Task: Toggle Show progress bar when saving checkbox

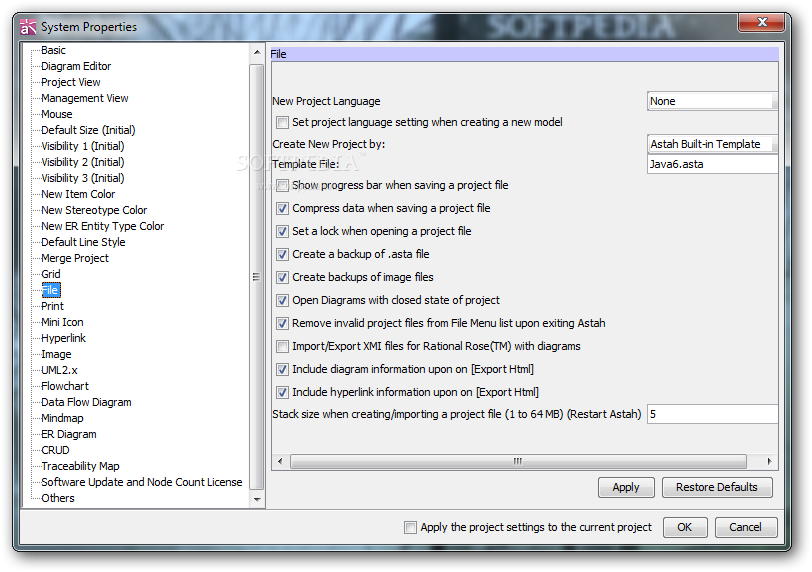Action: (x=282, y=185)
